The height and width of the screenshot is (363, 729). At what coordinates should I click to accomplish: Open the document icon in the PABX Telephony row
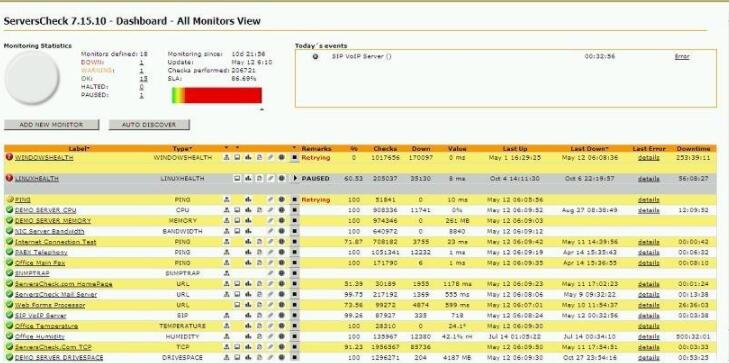pyautogui.click(x=259, y=252)
